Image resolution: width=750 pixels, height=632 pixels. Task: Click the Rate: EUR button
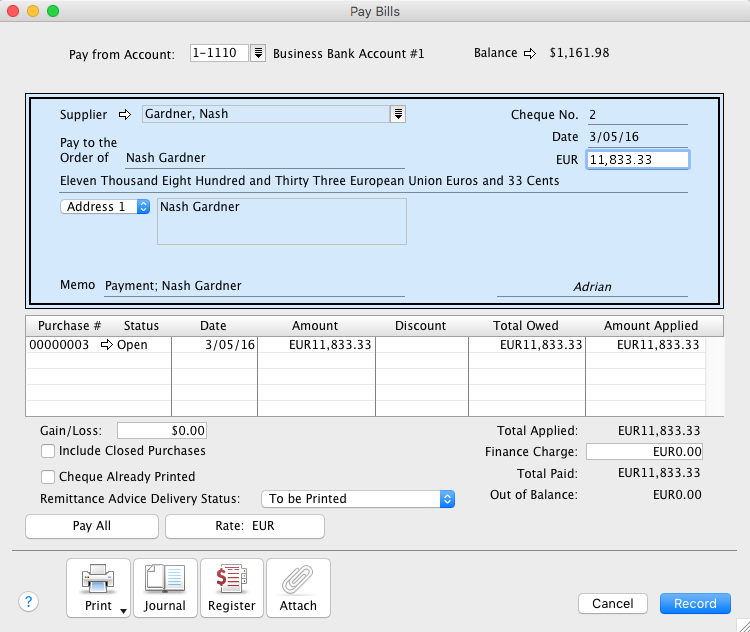245,526
